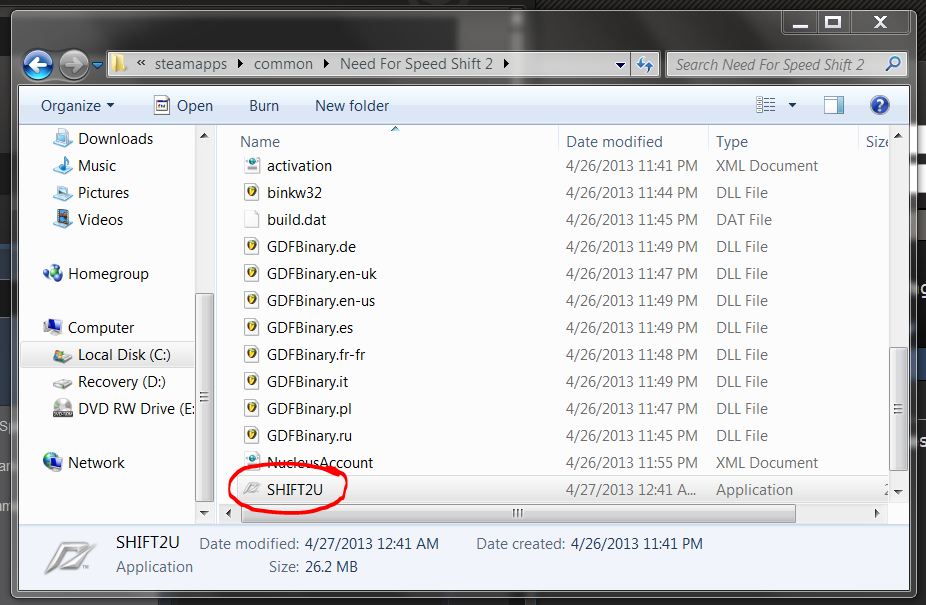This screenshot has width=926, height=605.
Task: Click the magnifier search icon
Action: tap(894, 63)
